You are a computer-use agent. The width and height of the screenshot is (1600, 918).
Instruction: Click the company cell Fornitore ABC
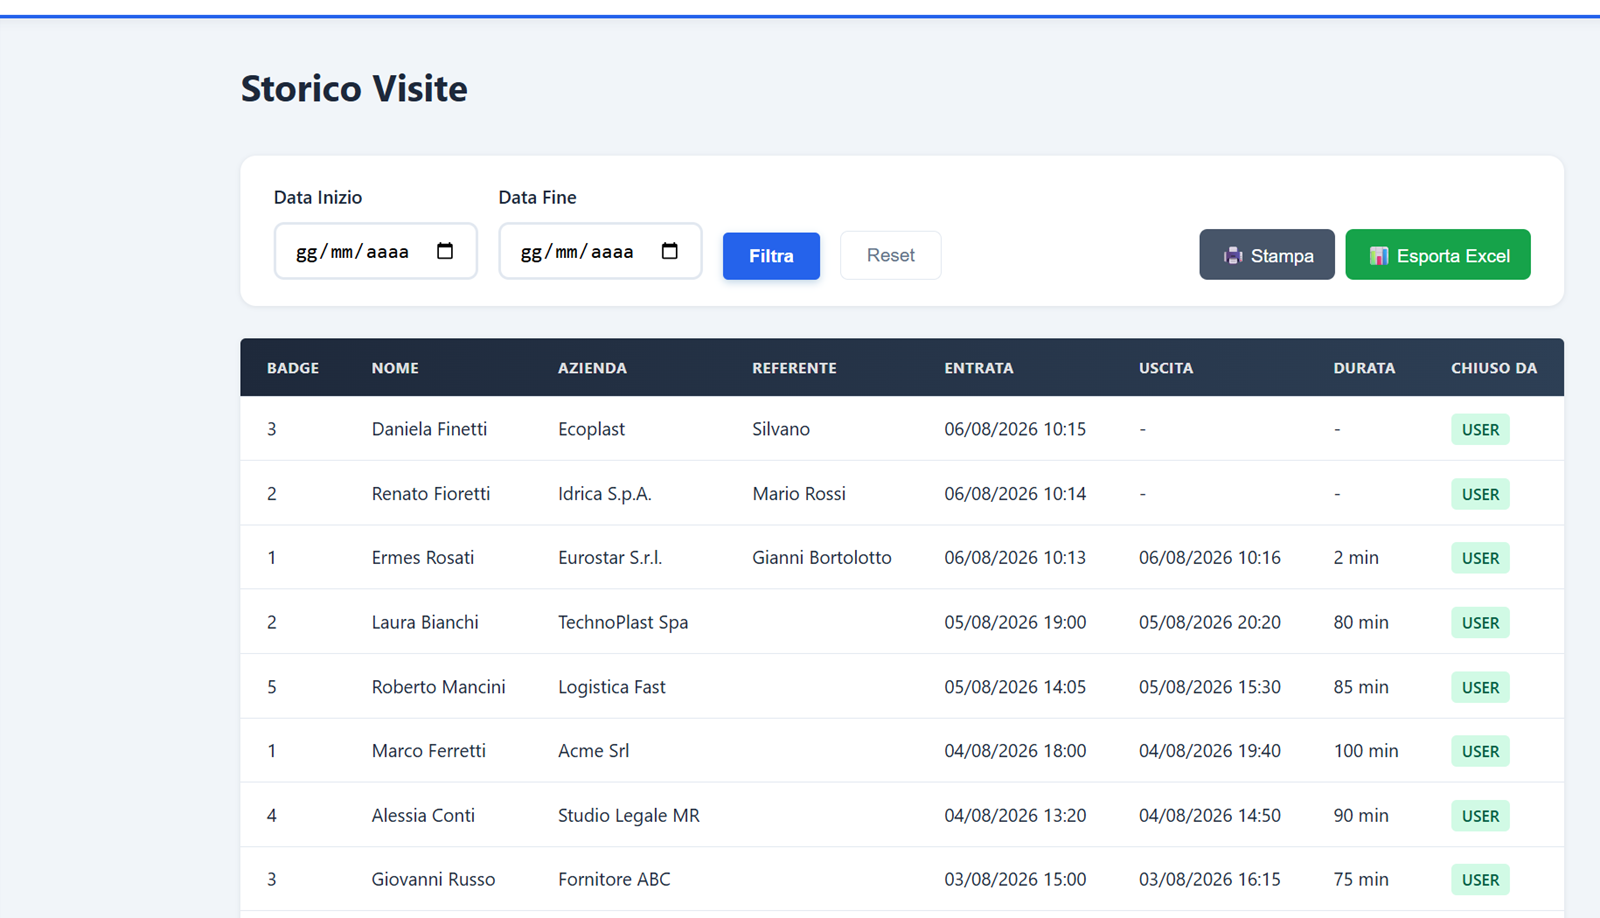point(614,880)
